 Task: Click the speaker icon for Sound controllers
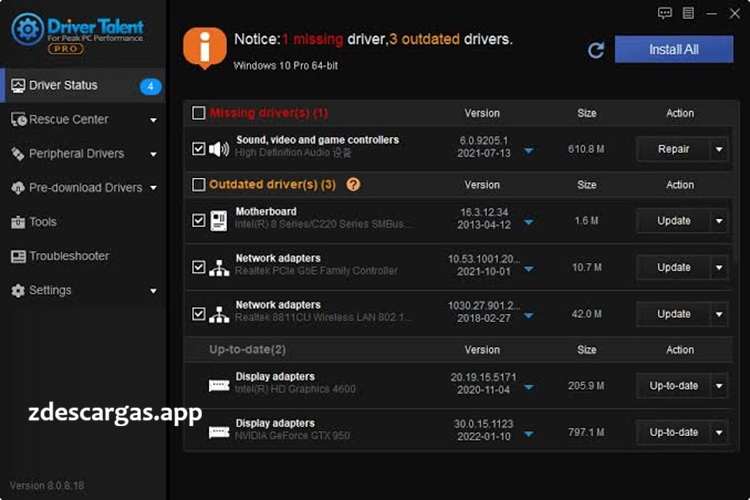(219, 149)
